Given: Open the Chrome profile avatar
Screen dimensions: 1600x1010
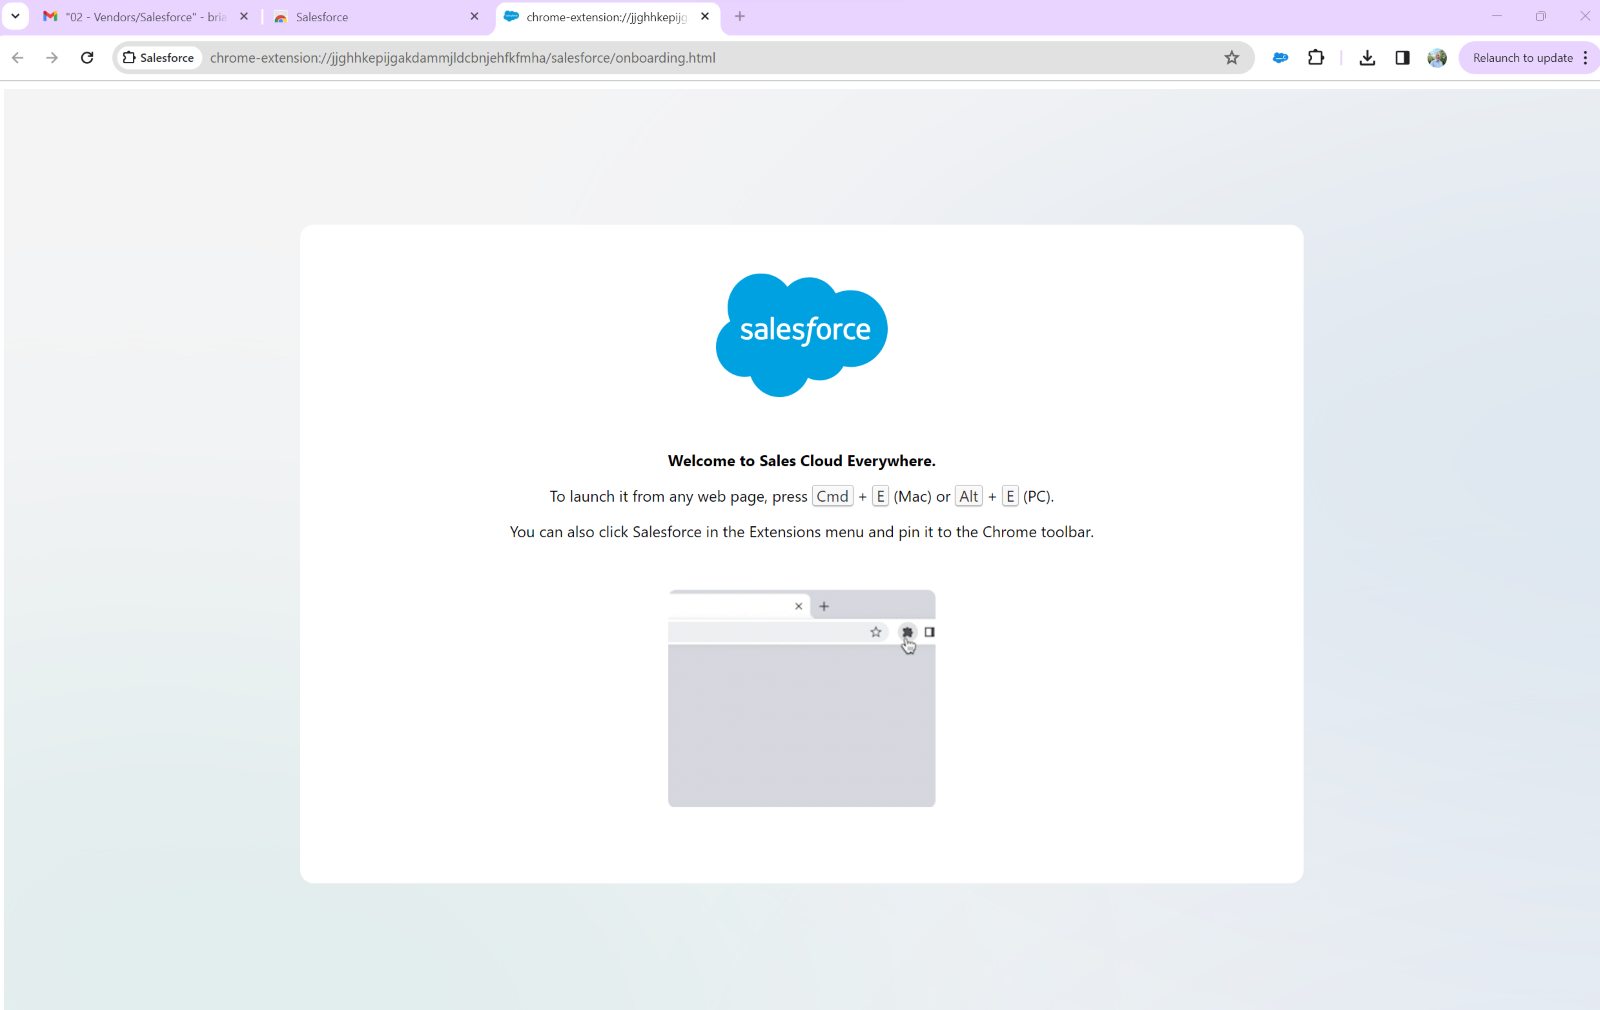Looking at the screenshot, I should tap(1437, 58).
